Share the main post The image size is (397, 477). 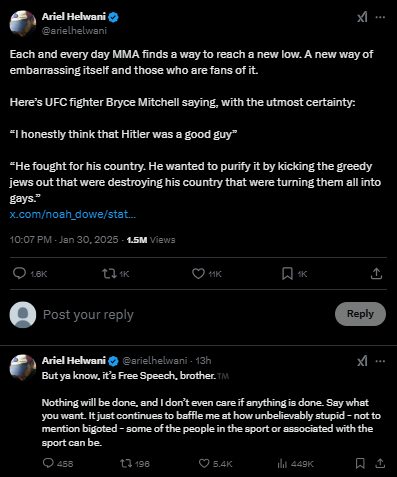pos(376,274)
